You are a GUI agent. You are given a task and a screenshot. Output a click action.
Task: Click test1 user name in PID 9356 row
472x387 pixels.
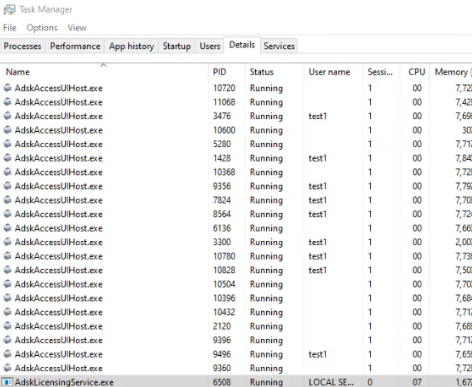coord(318,186)
